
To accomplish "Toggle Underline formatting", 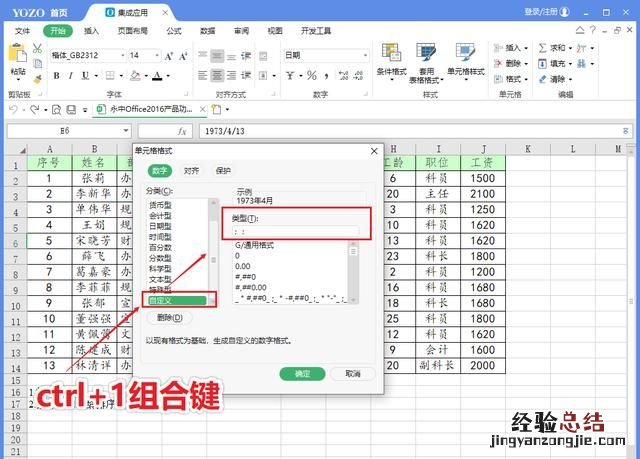I will pyautogui.click(x=85, y=76).
